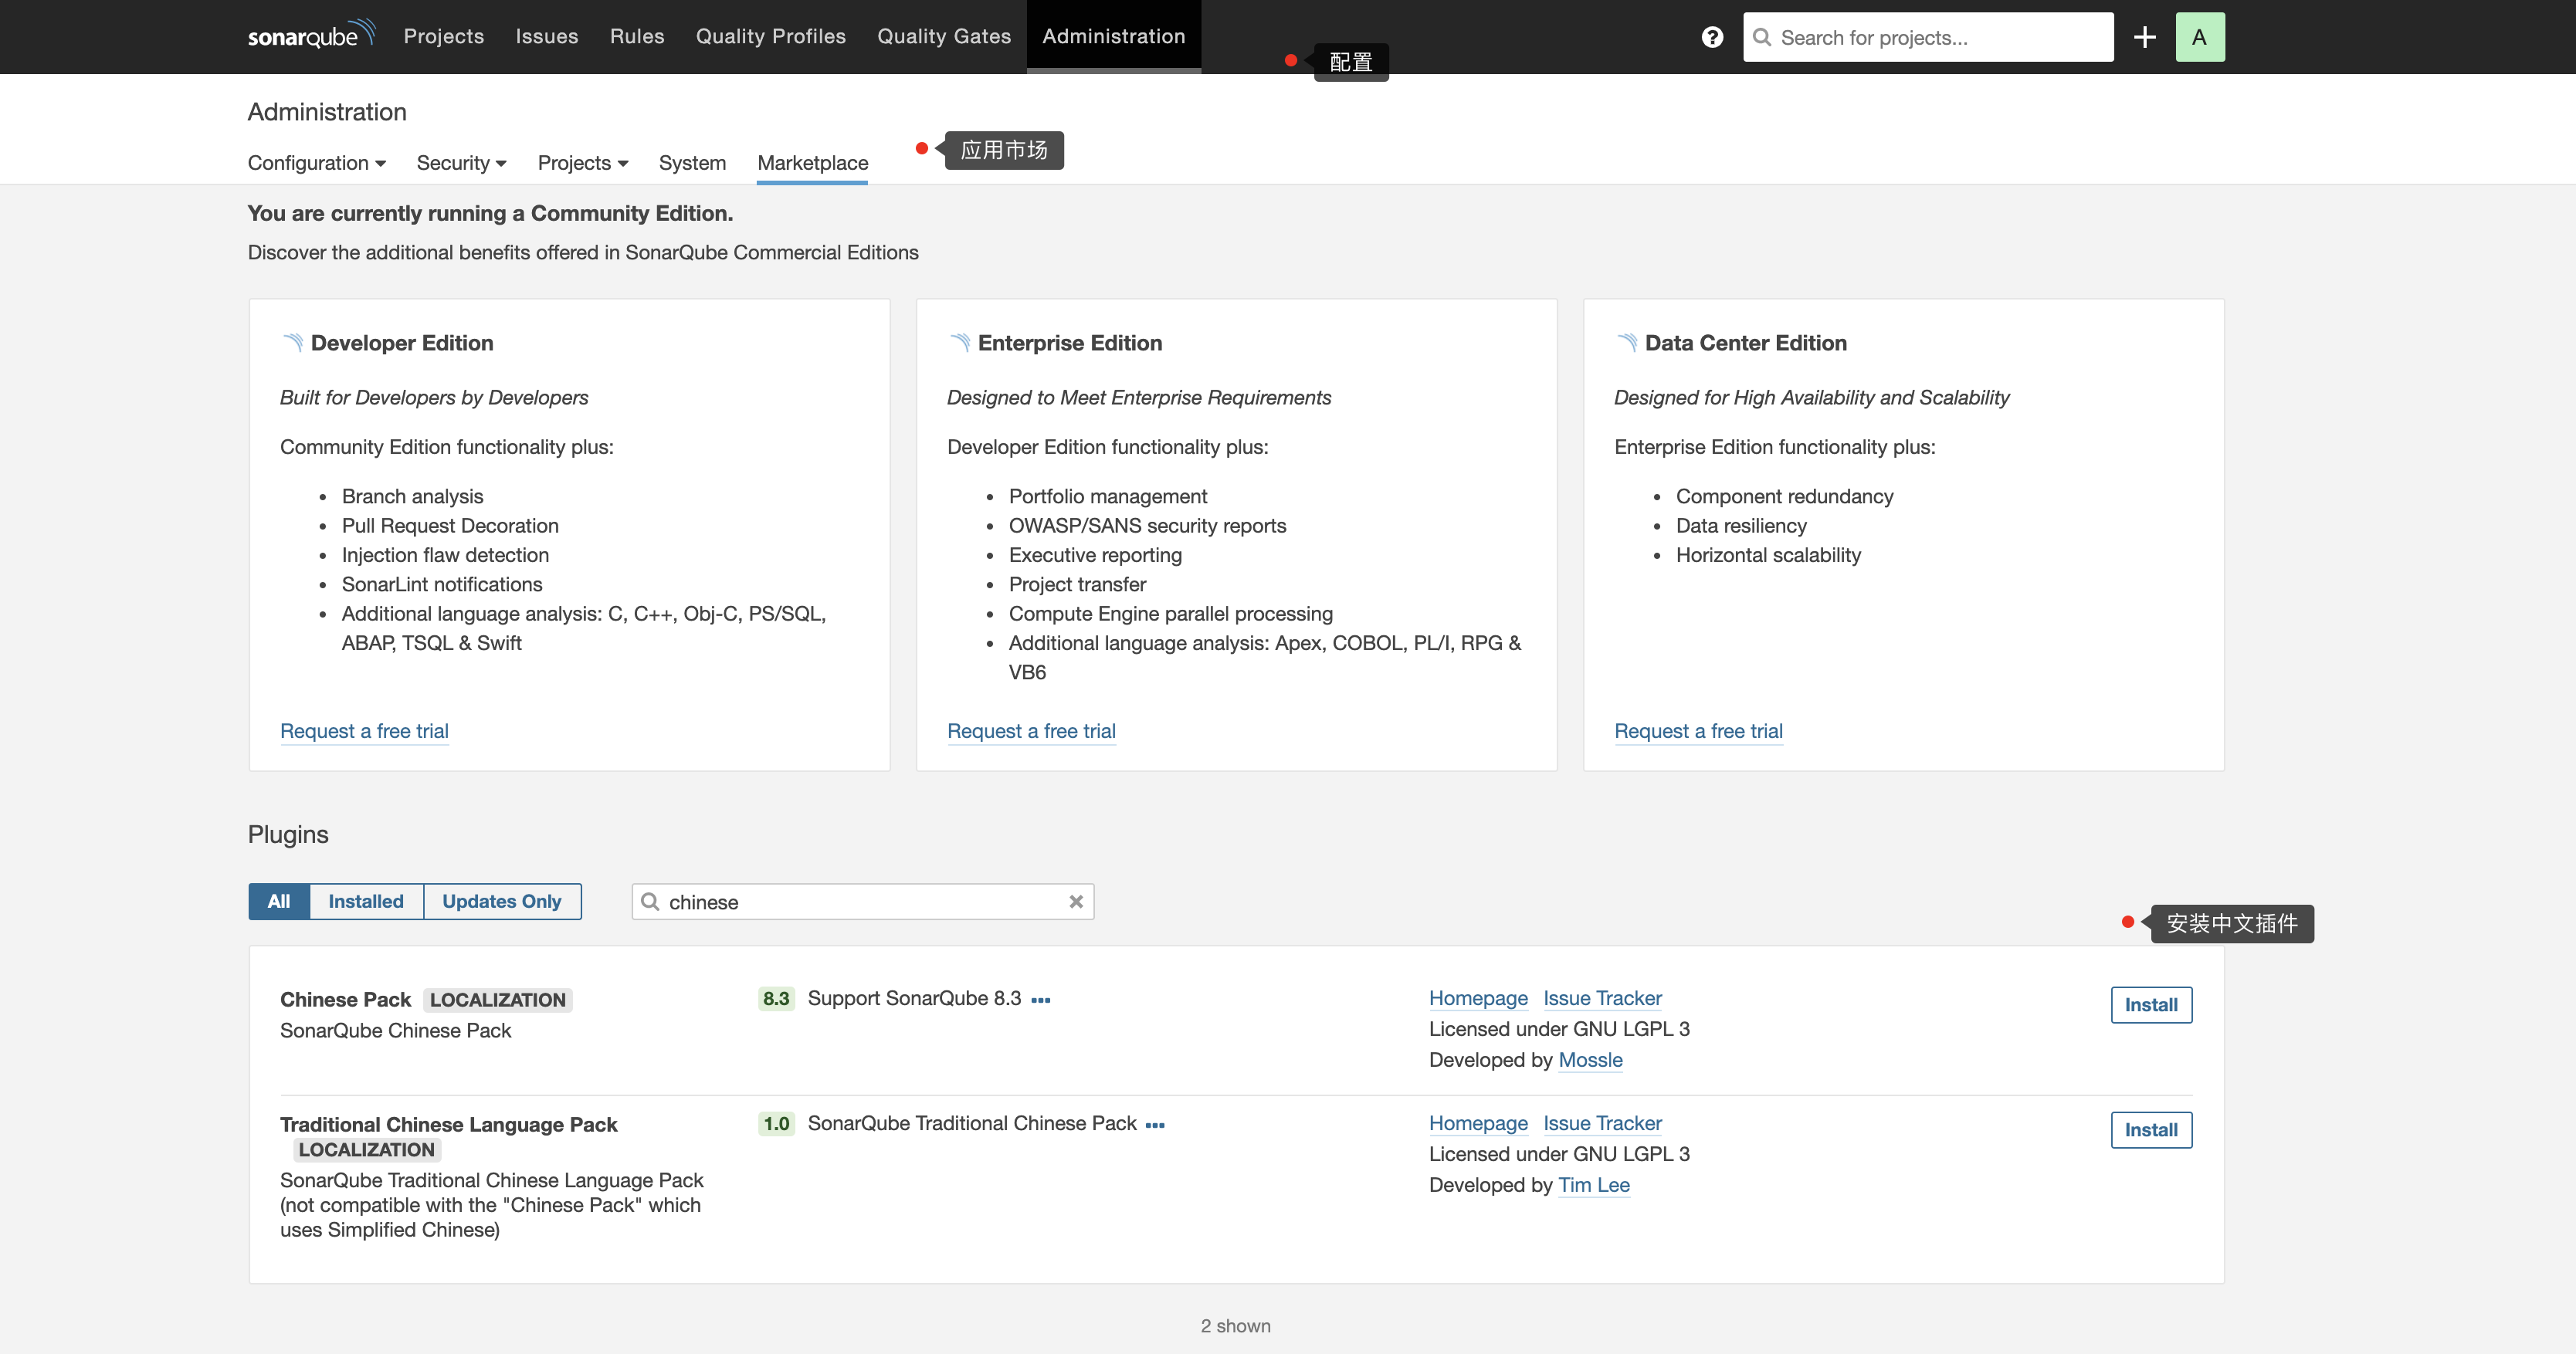
Task: Expand Chinese Pack release details ellipsis
Action: pyautogui.click(x=1040, y=999)
